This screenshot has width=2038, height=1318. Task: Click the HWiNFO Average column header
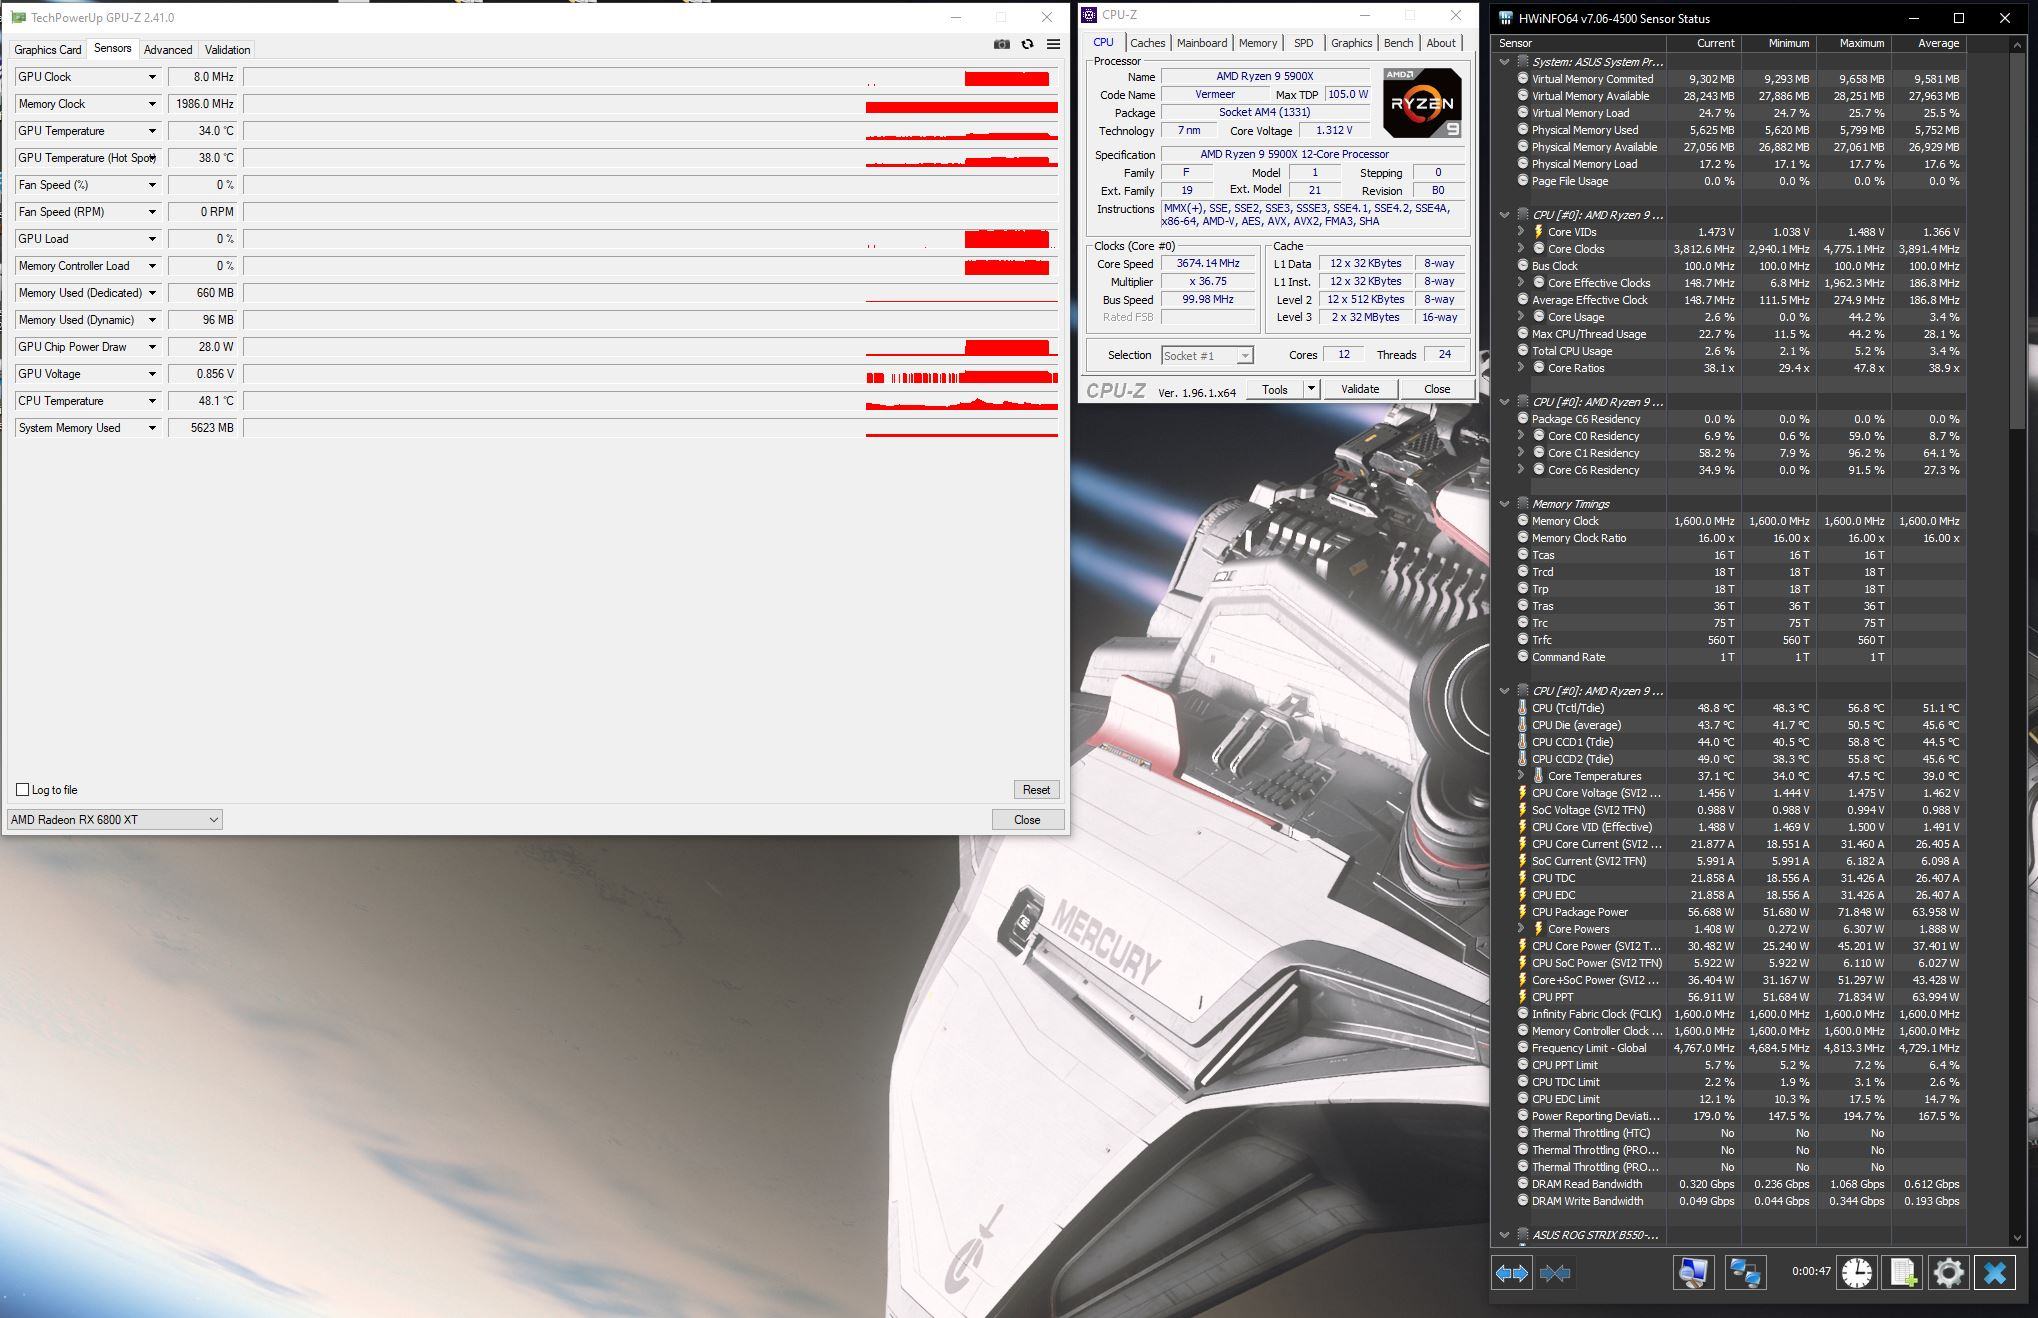pyautogui.click(x=1928, y=43)
